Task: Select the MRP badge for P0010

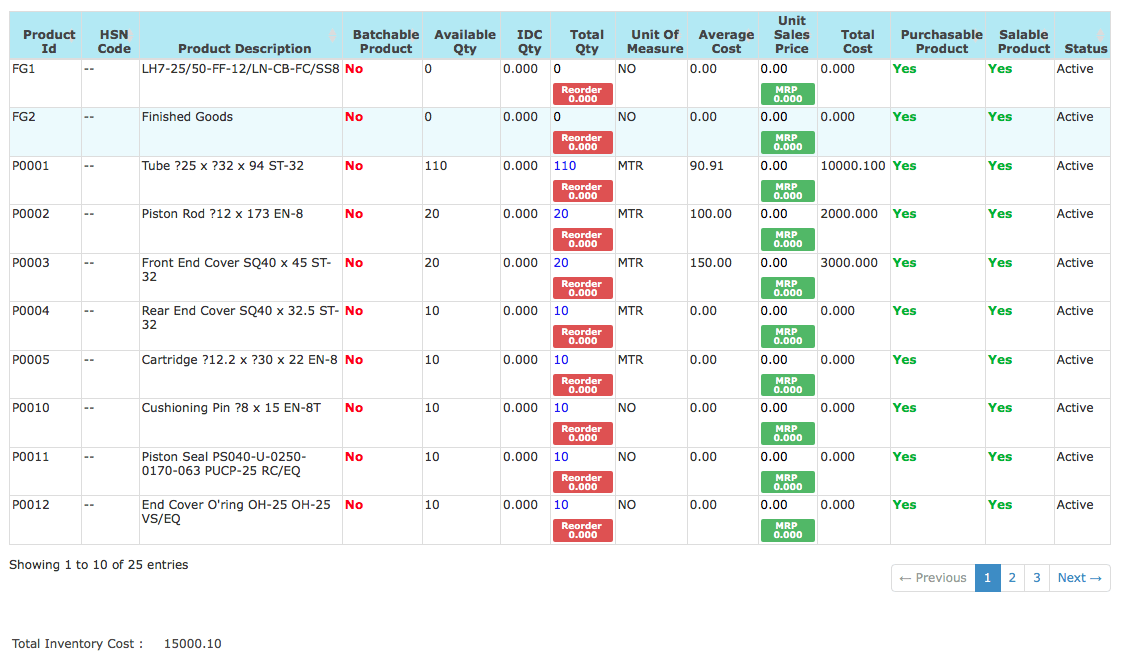Action: [788, 433]
